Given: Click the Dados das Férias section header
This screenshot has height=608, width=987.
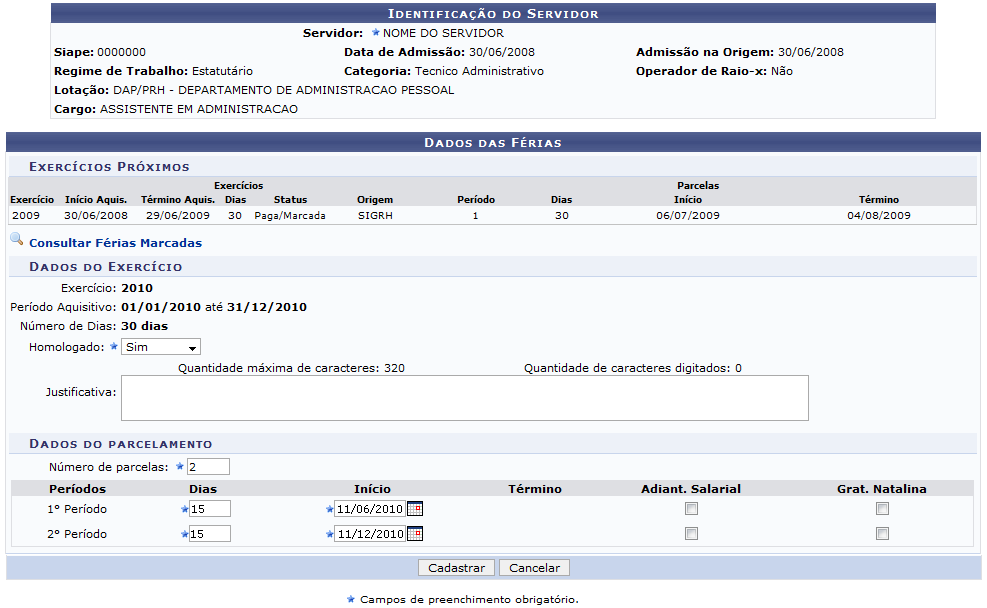Looking at the screenshot, I should (x=493, y=143).
